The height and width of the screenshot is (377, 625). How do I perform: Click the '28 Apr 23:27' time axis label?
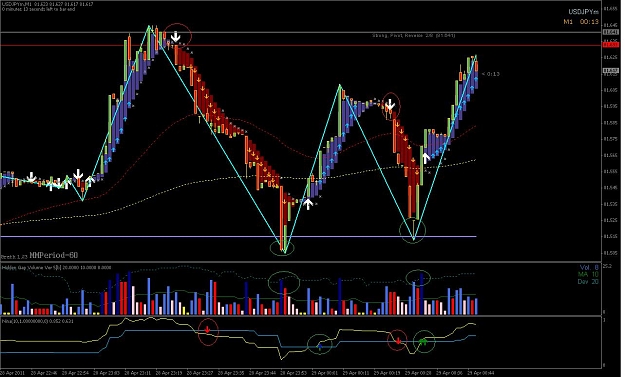[200, 373]
